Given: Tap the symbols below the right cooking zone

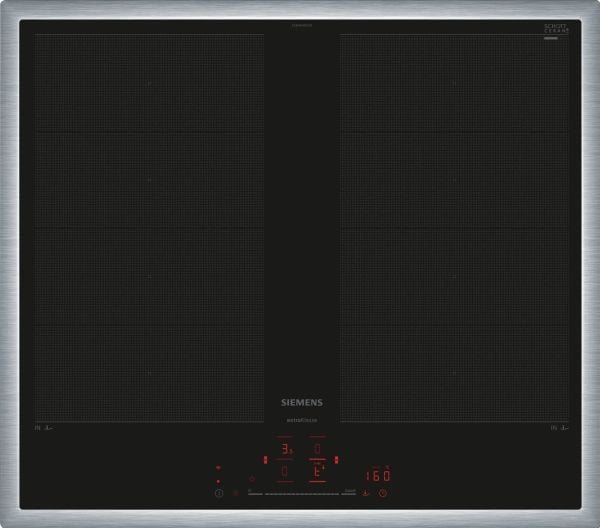Looking at the screenshot, I should click(x=559, y=428).
